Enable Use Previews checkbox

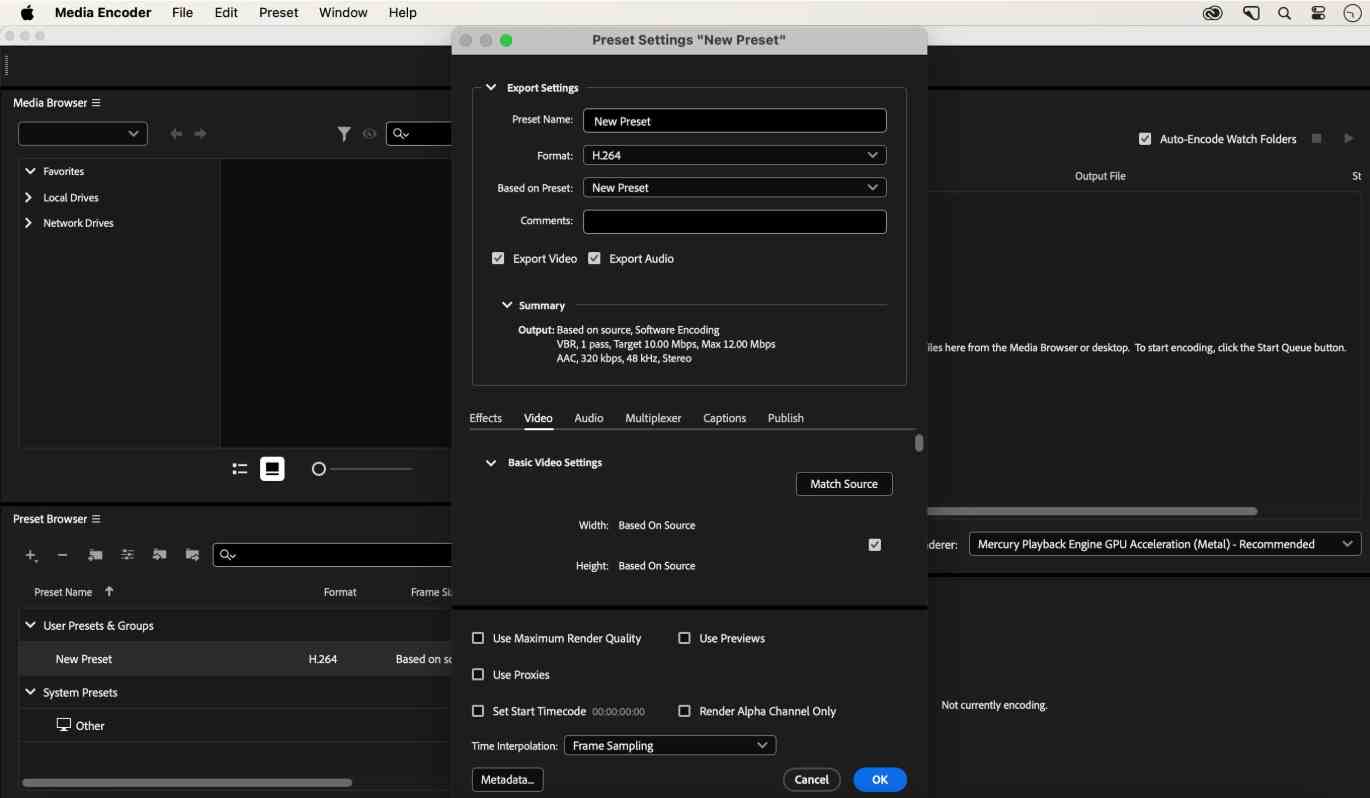(x=684, y=638)
